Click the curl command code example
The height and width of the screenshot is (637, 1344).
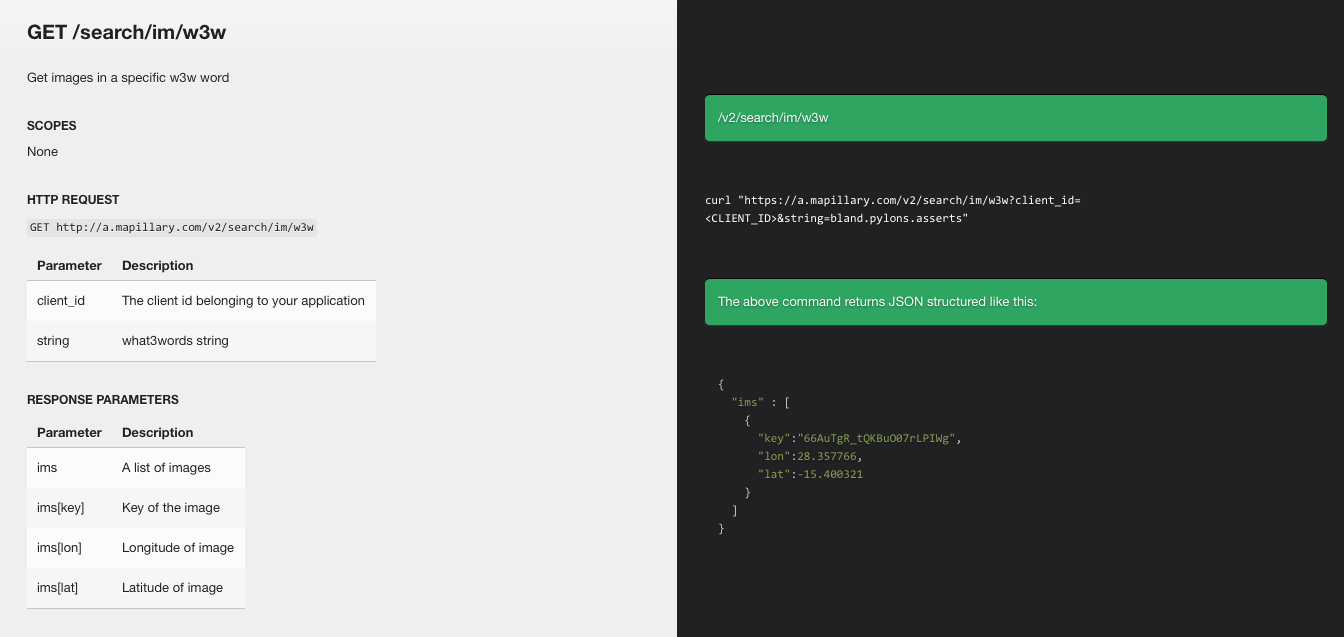click(x=892, y=209)
